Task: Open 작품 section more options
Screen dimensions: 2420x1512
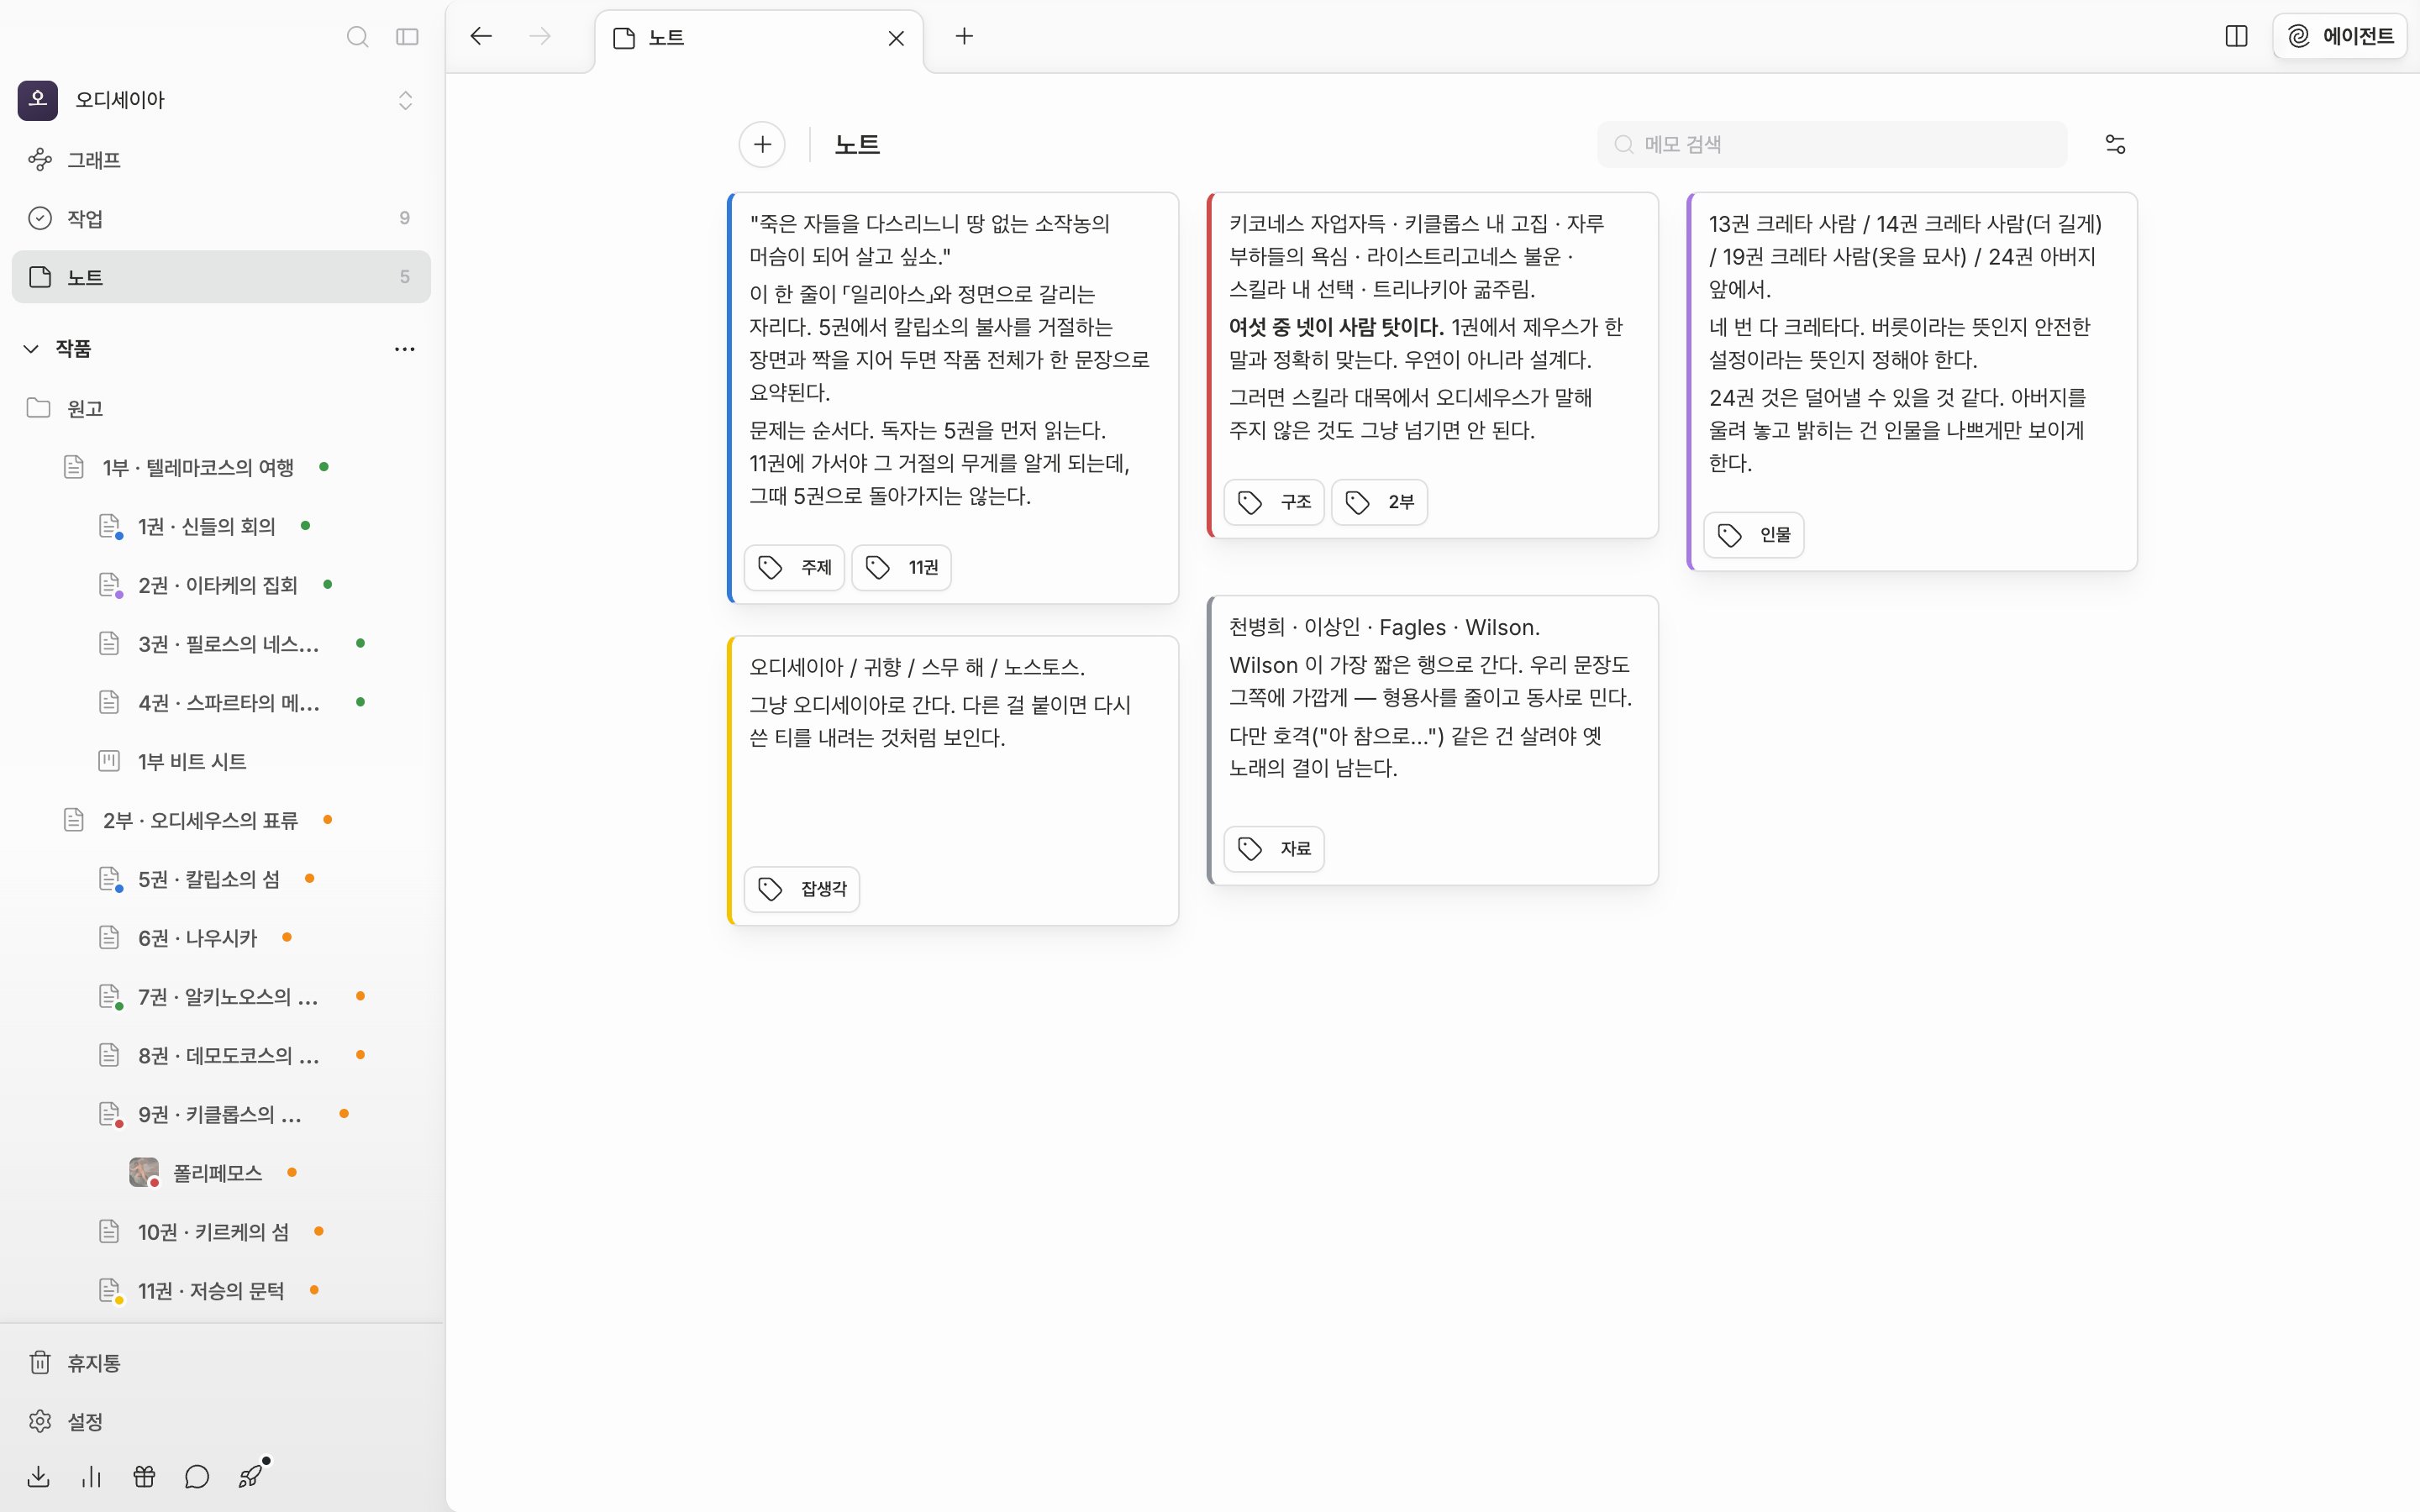Action: [405, 349]
